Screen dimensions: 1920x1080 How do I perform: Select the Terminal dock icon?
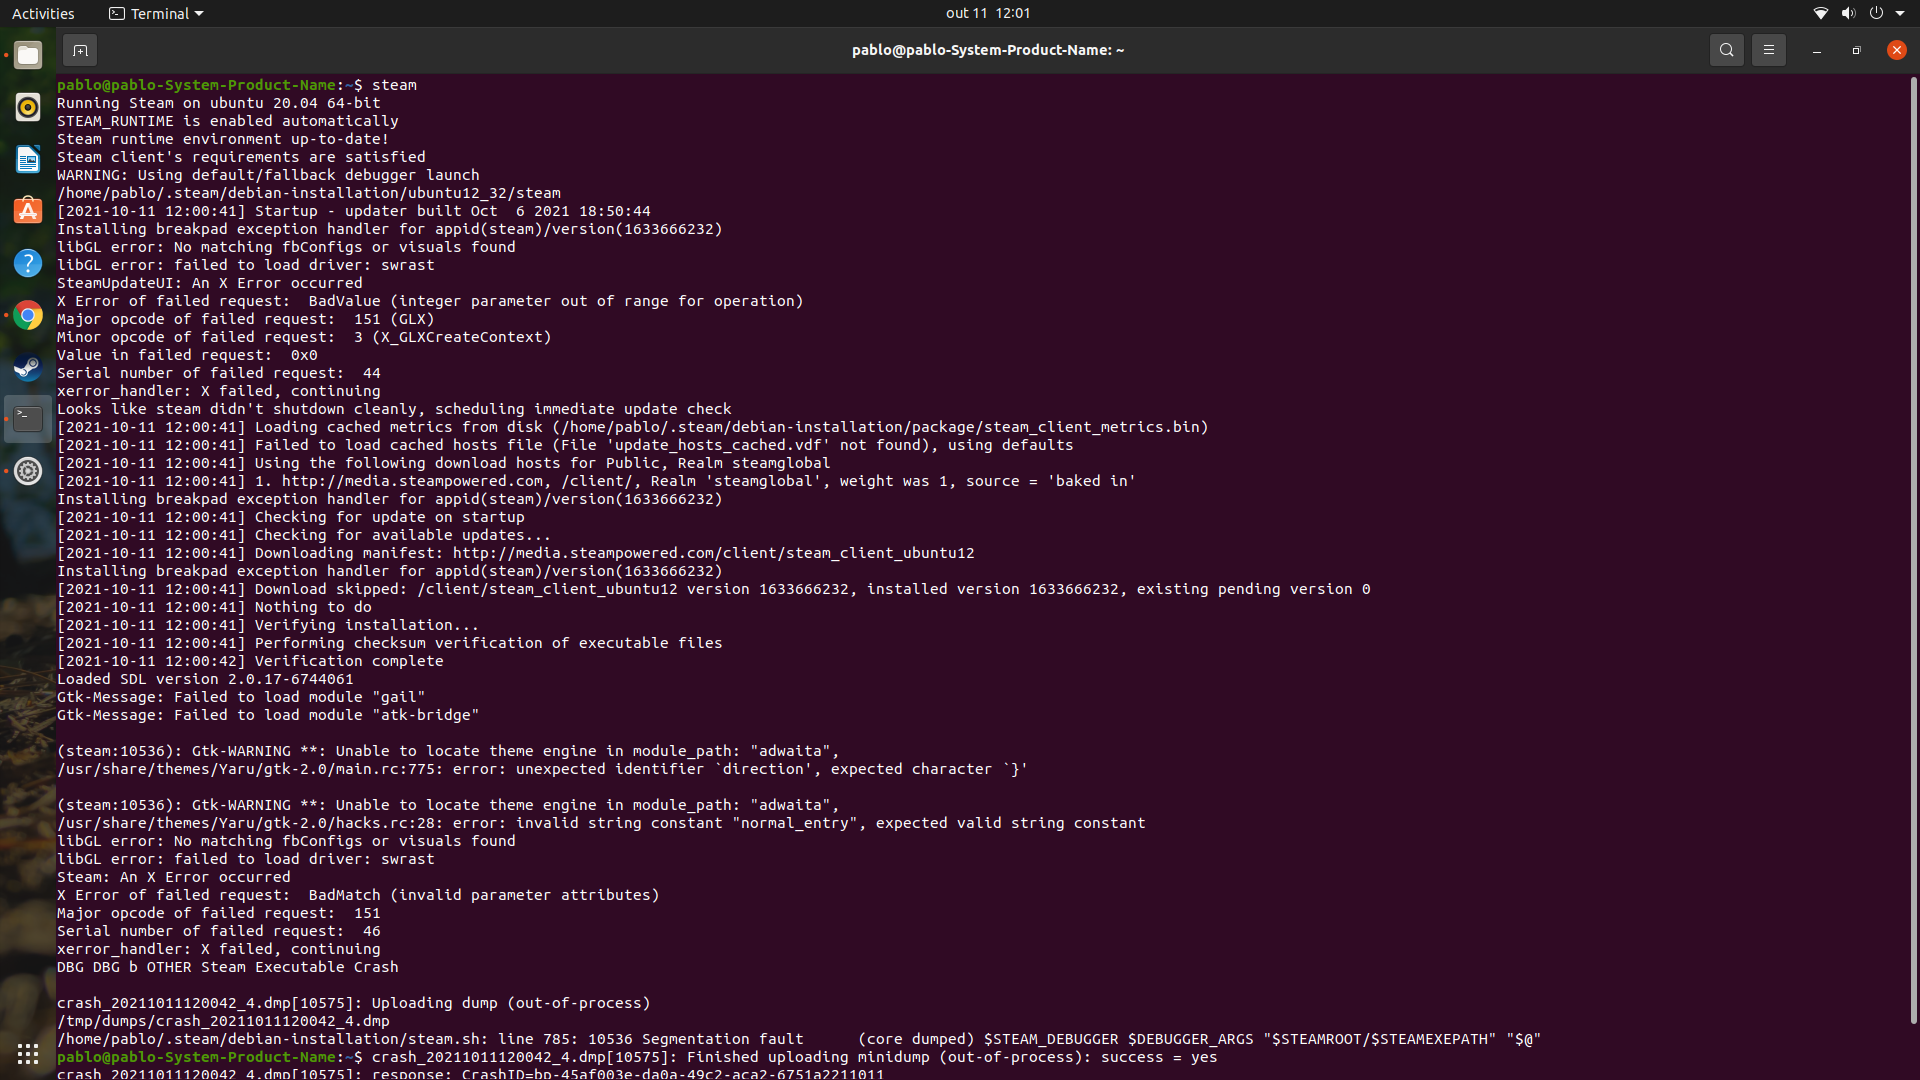coord(28,419)
